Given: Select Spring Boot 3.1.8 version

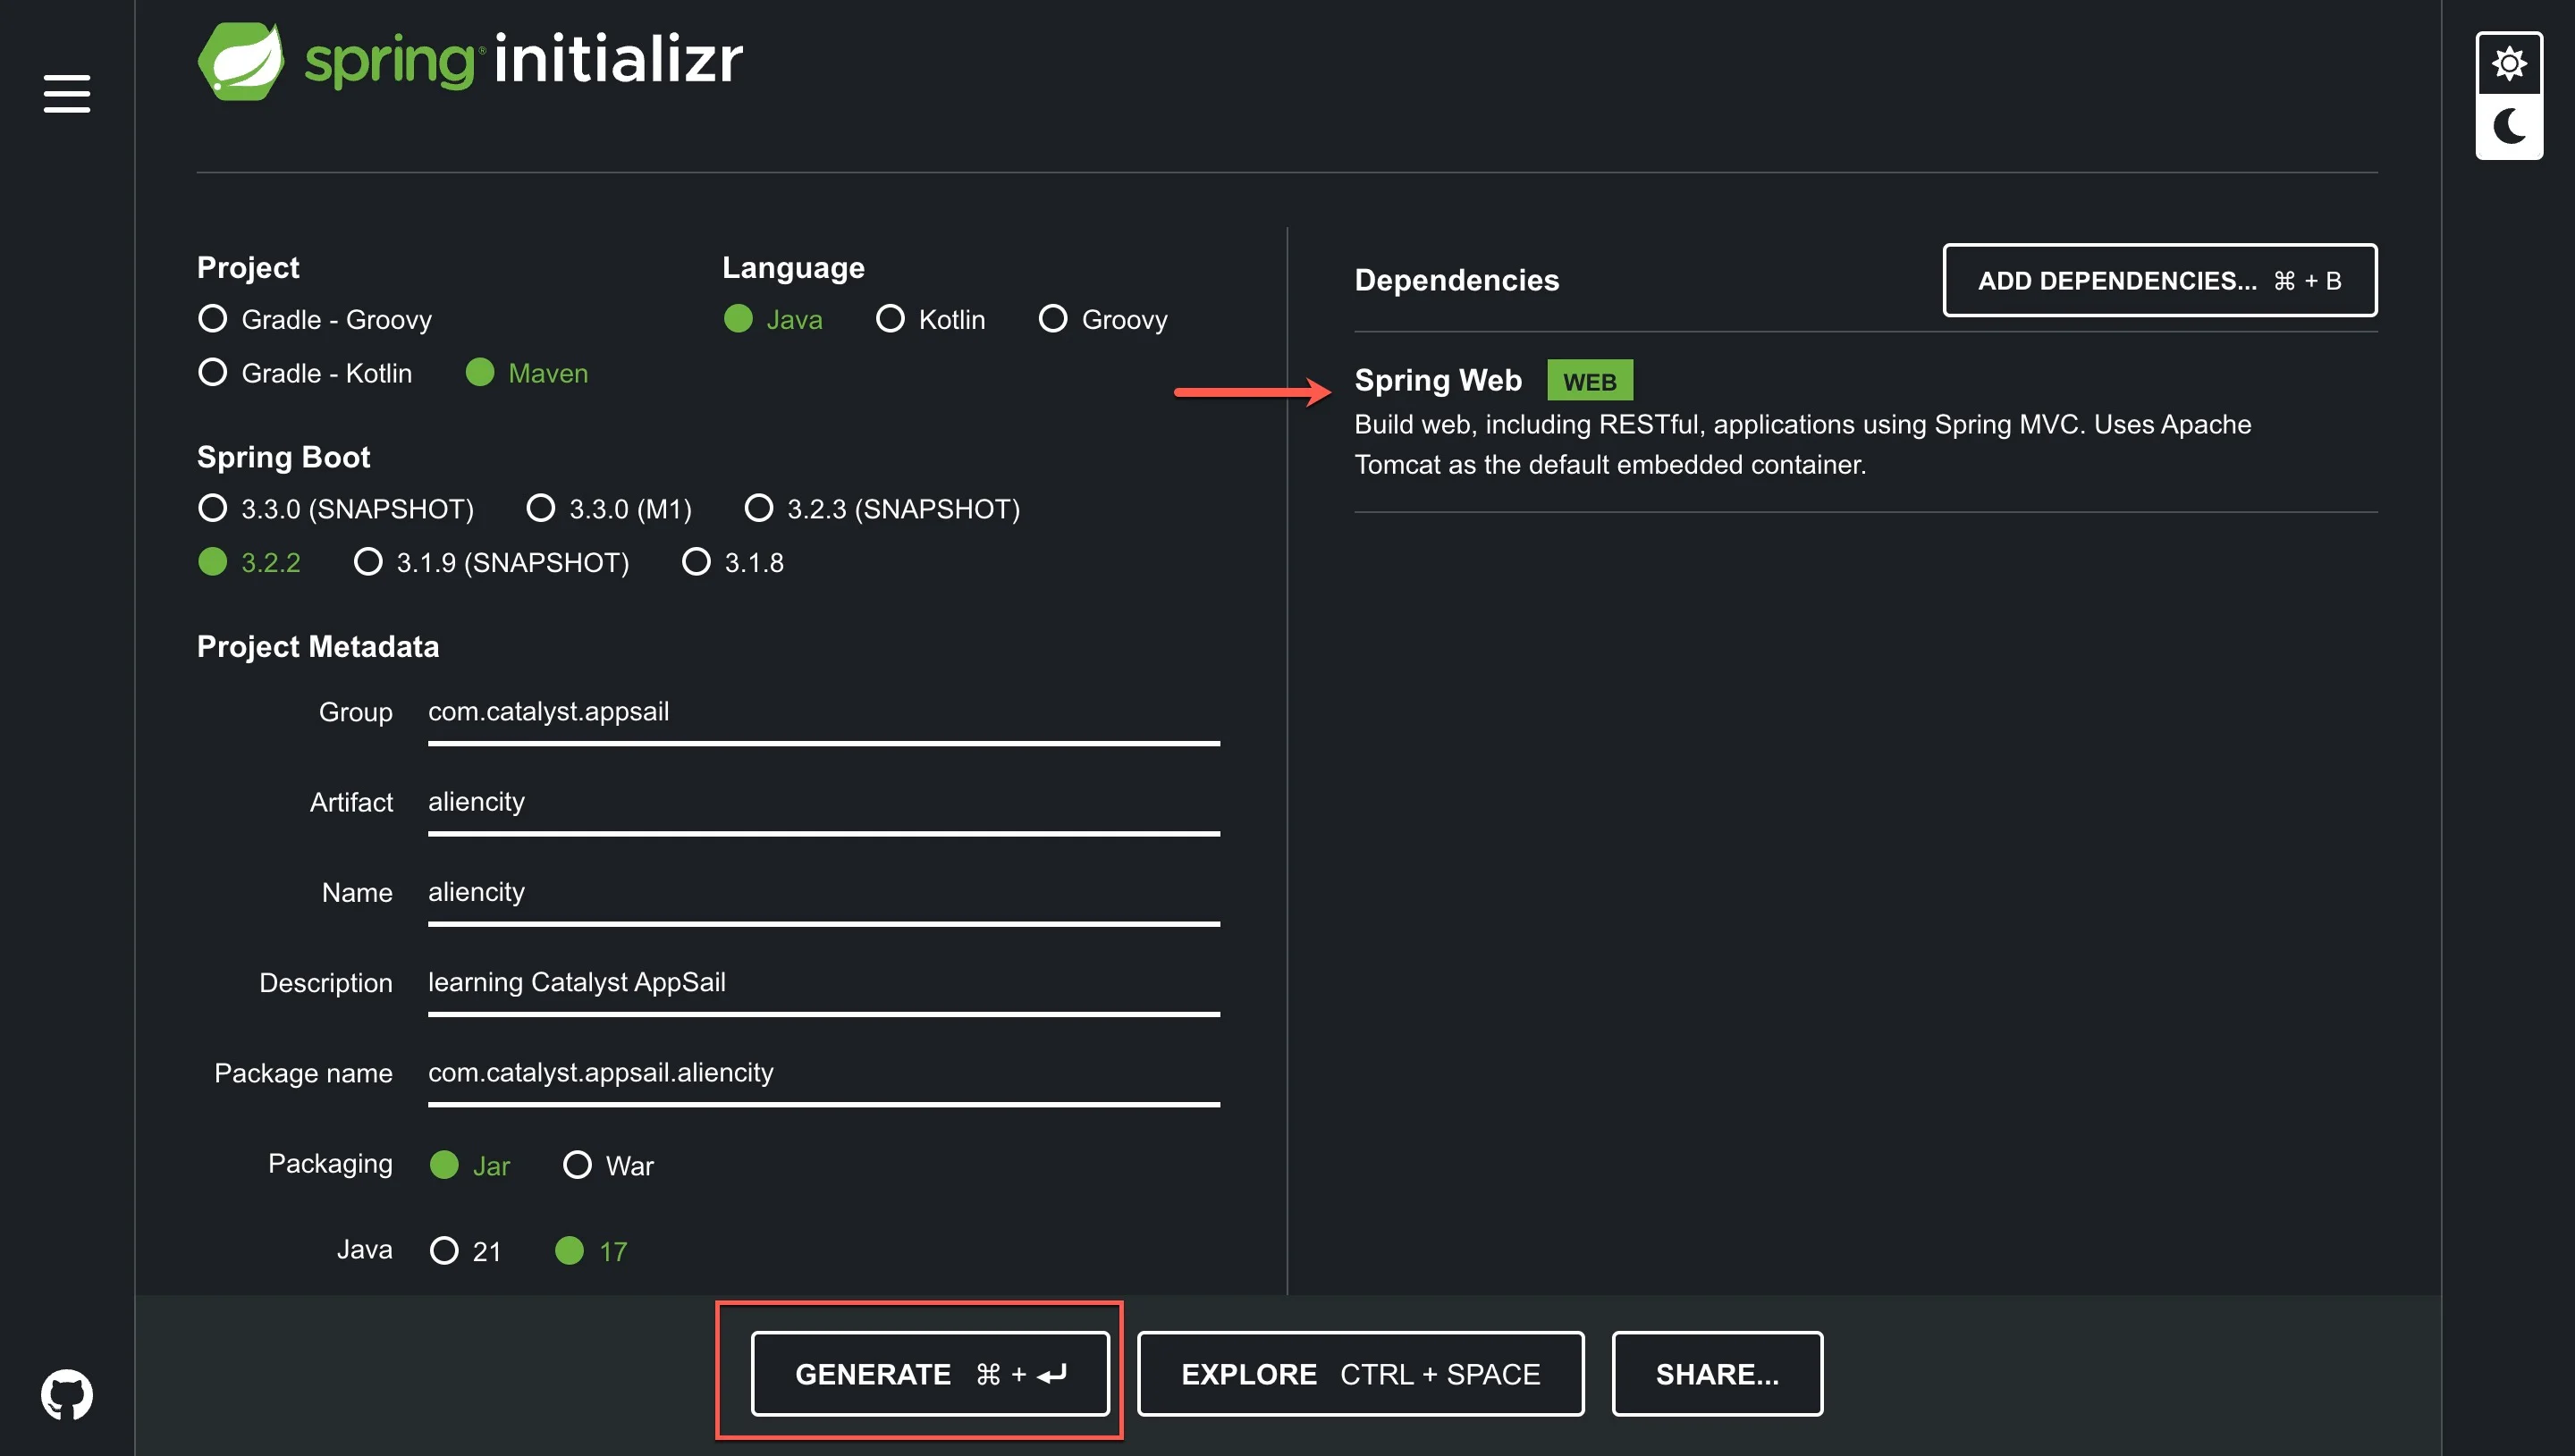Looking at the screenshot, I should (696, 562).
